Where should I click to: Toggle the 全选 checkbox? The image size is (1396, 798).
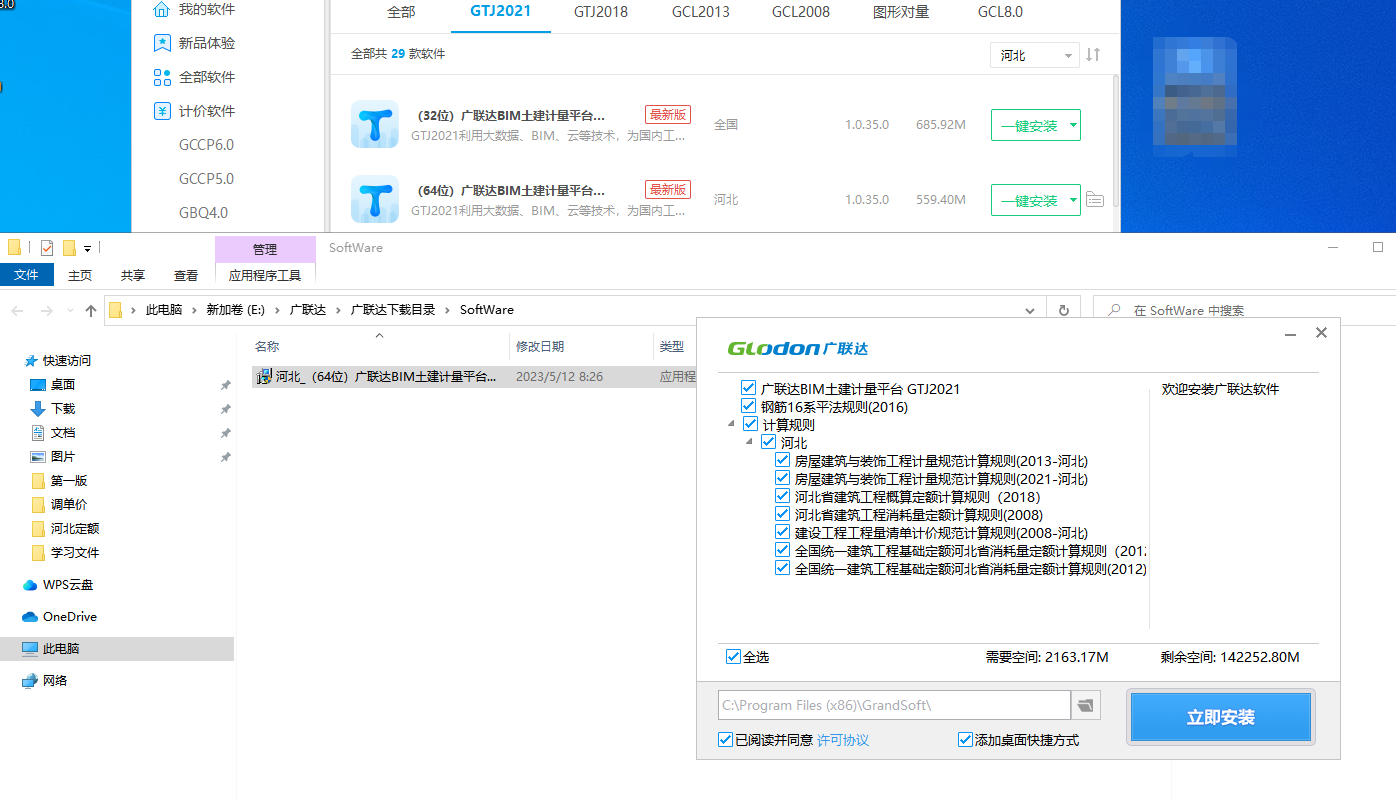pos(733,657)
